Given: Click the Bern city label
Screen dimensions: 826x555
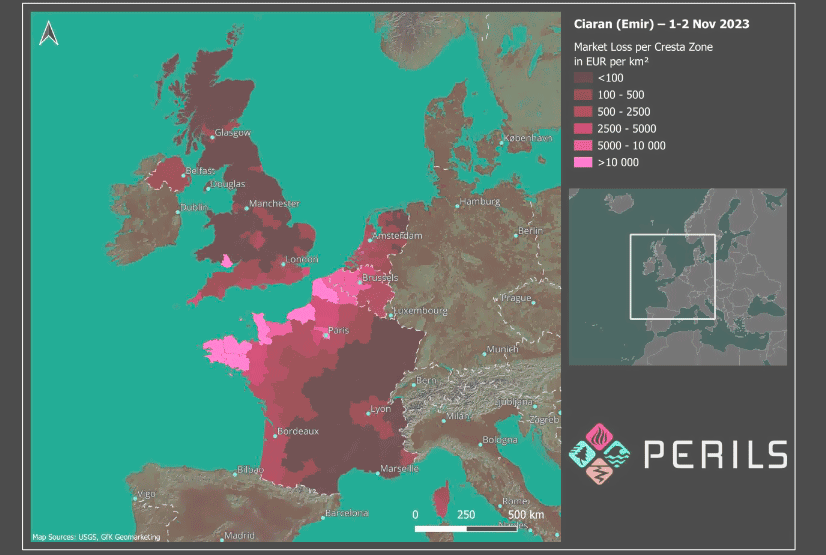Looking at the screenshot, I should pyautogui.click(x=426, y=380).
